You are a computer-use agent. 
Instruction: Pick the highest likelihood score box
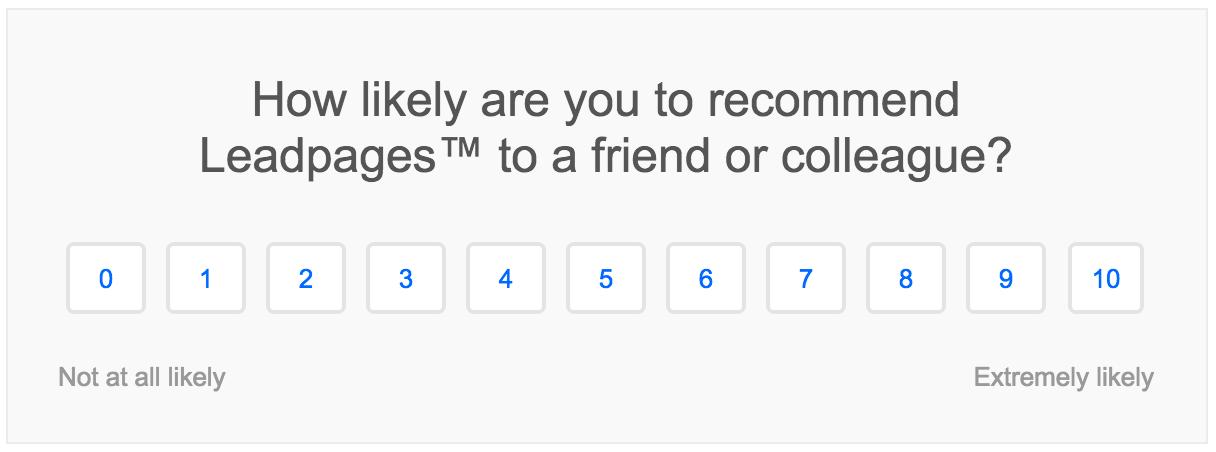coord(1106,278)
